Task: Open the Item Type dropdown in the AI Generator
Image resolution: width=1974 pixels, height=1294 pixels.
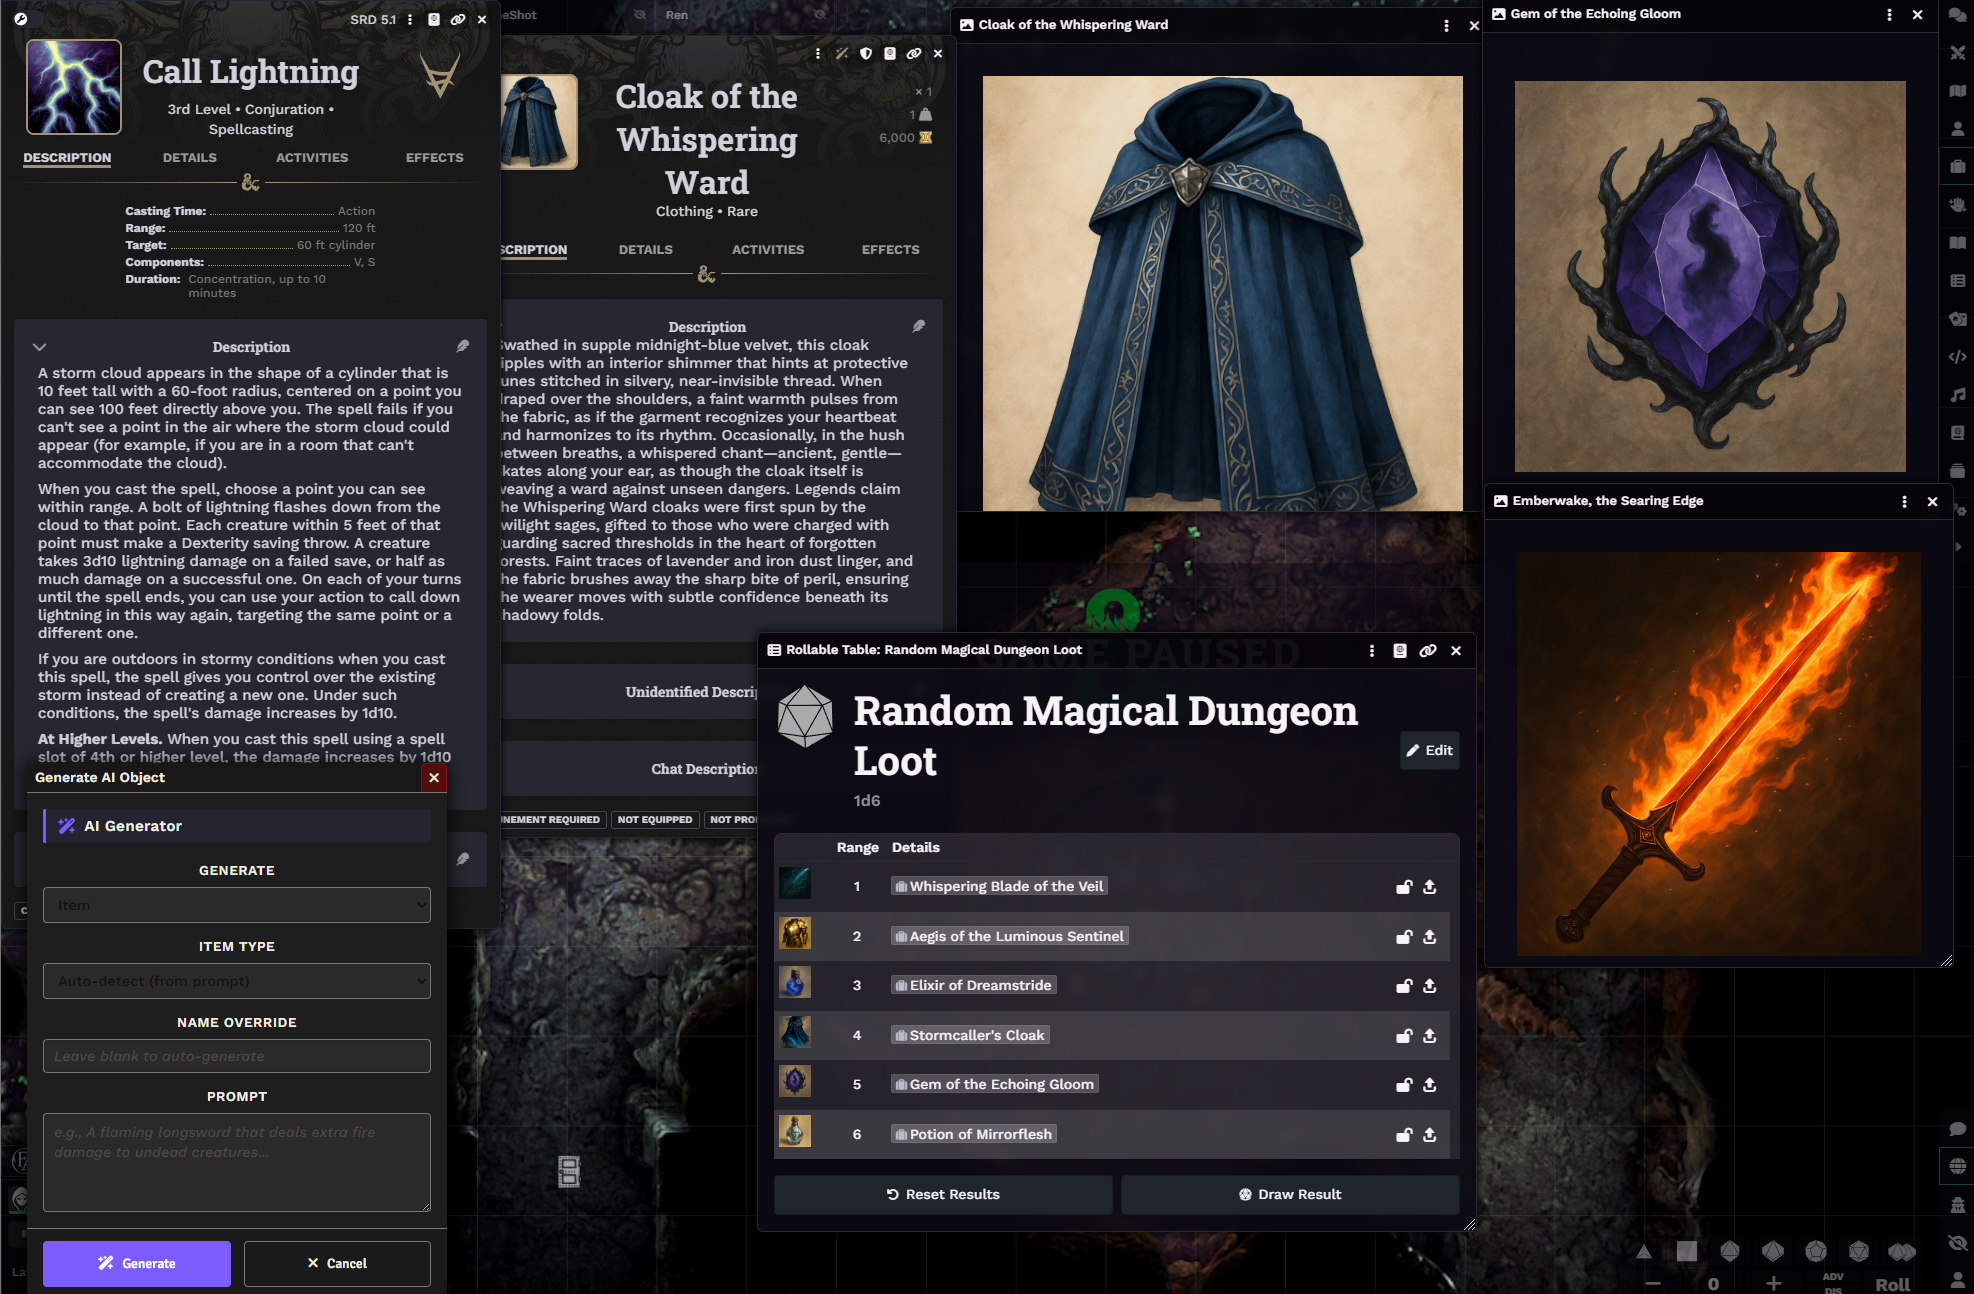Action: tap(237, 981)
